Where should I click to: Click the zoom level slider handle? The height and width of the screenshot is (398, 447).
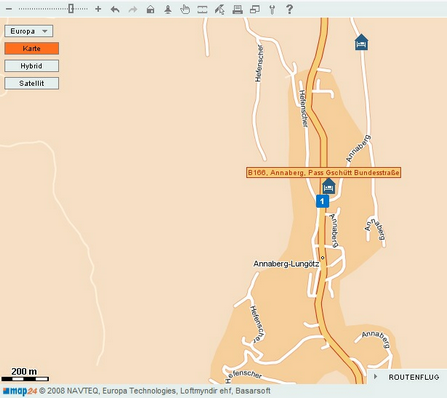coord(71,9)
